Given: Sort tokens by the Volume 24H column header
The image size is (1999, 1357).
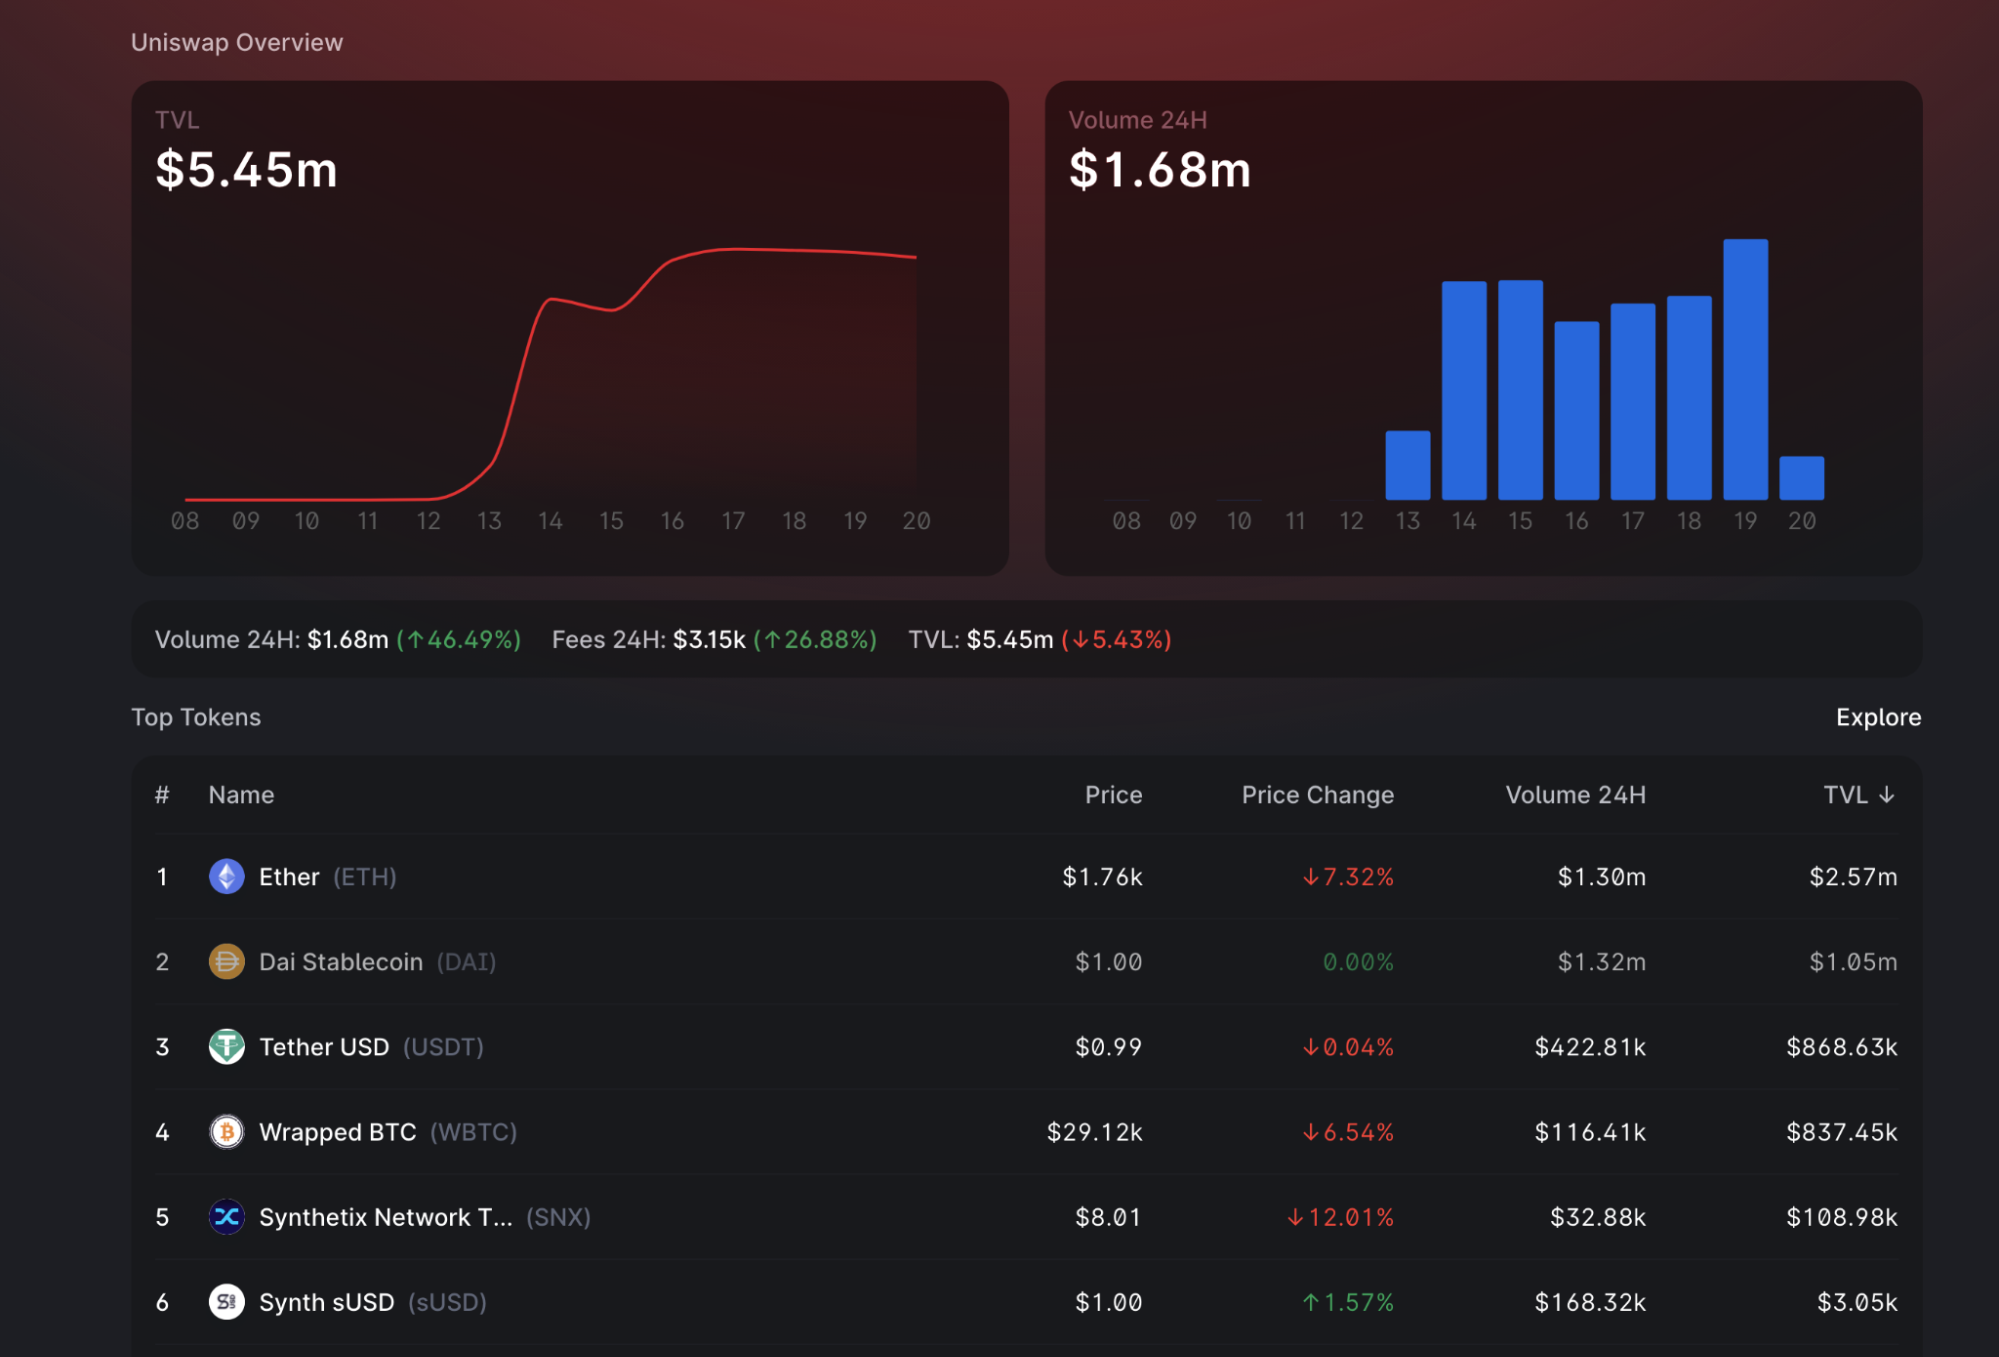Looking at the screenshot, I should coord(1575,795).
